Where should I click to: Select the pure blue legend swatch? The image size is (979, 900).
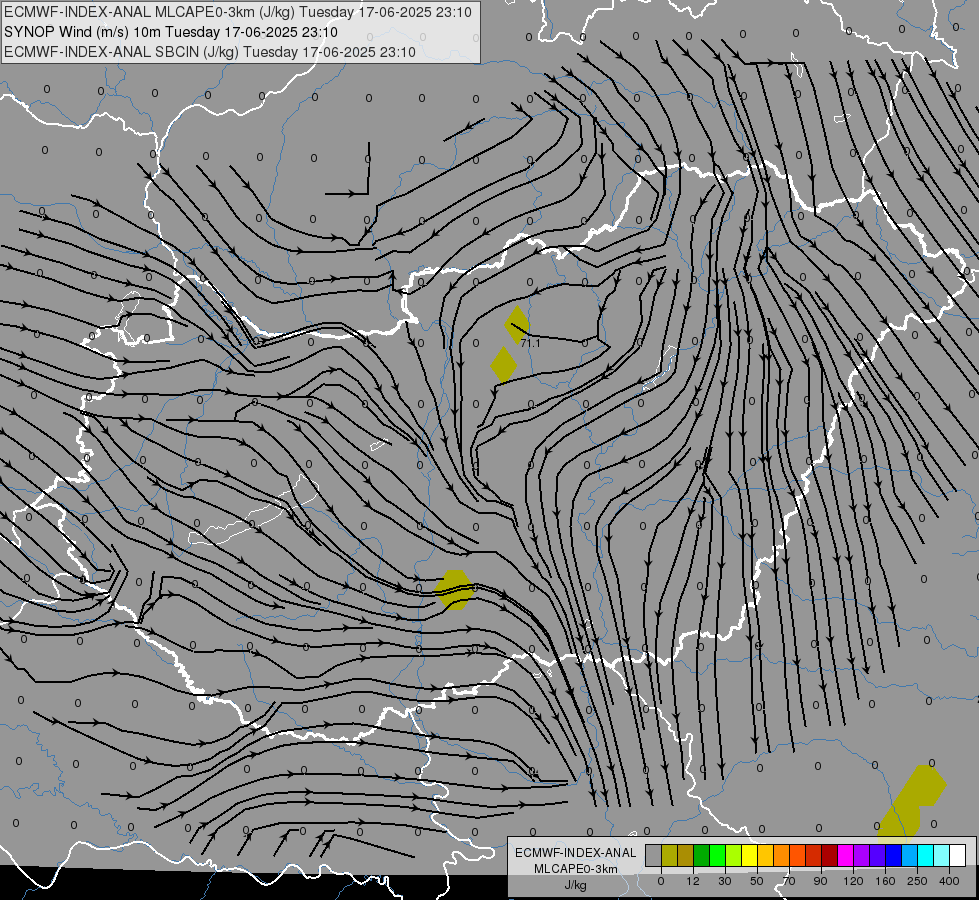894,856
